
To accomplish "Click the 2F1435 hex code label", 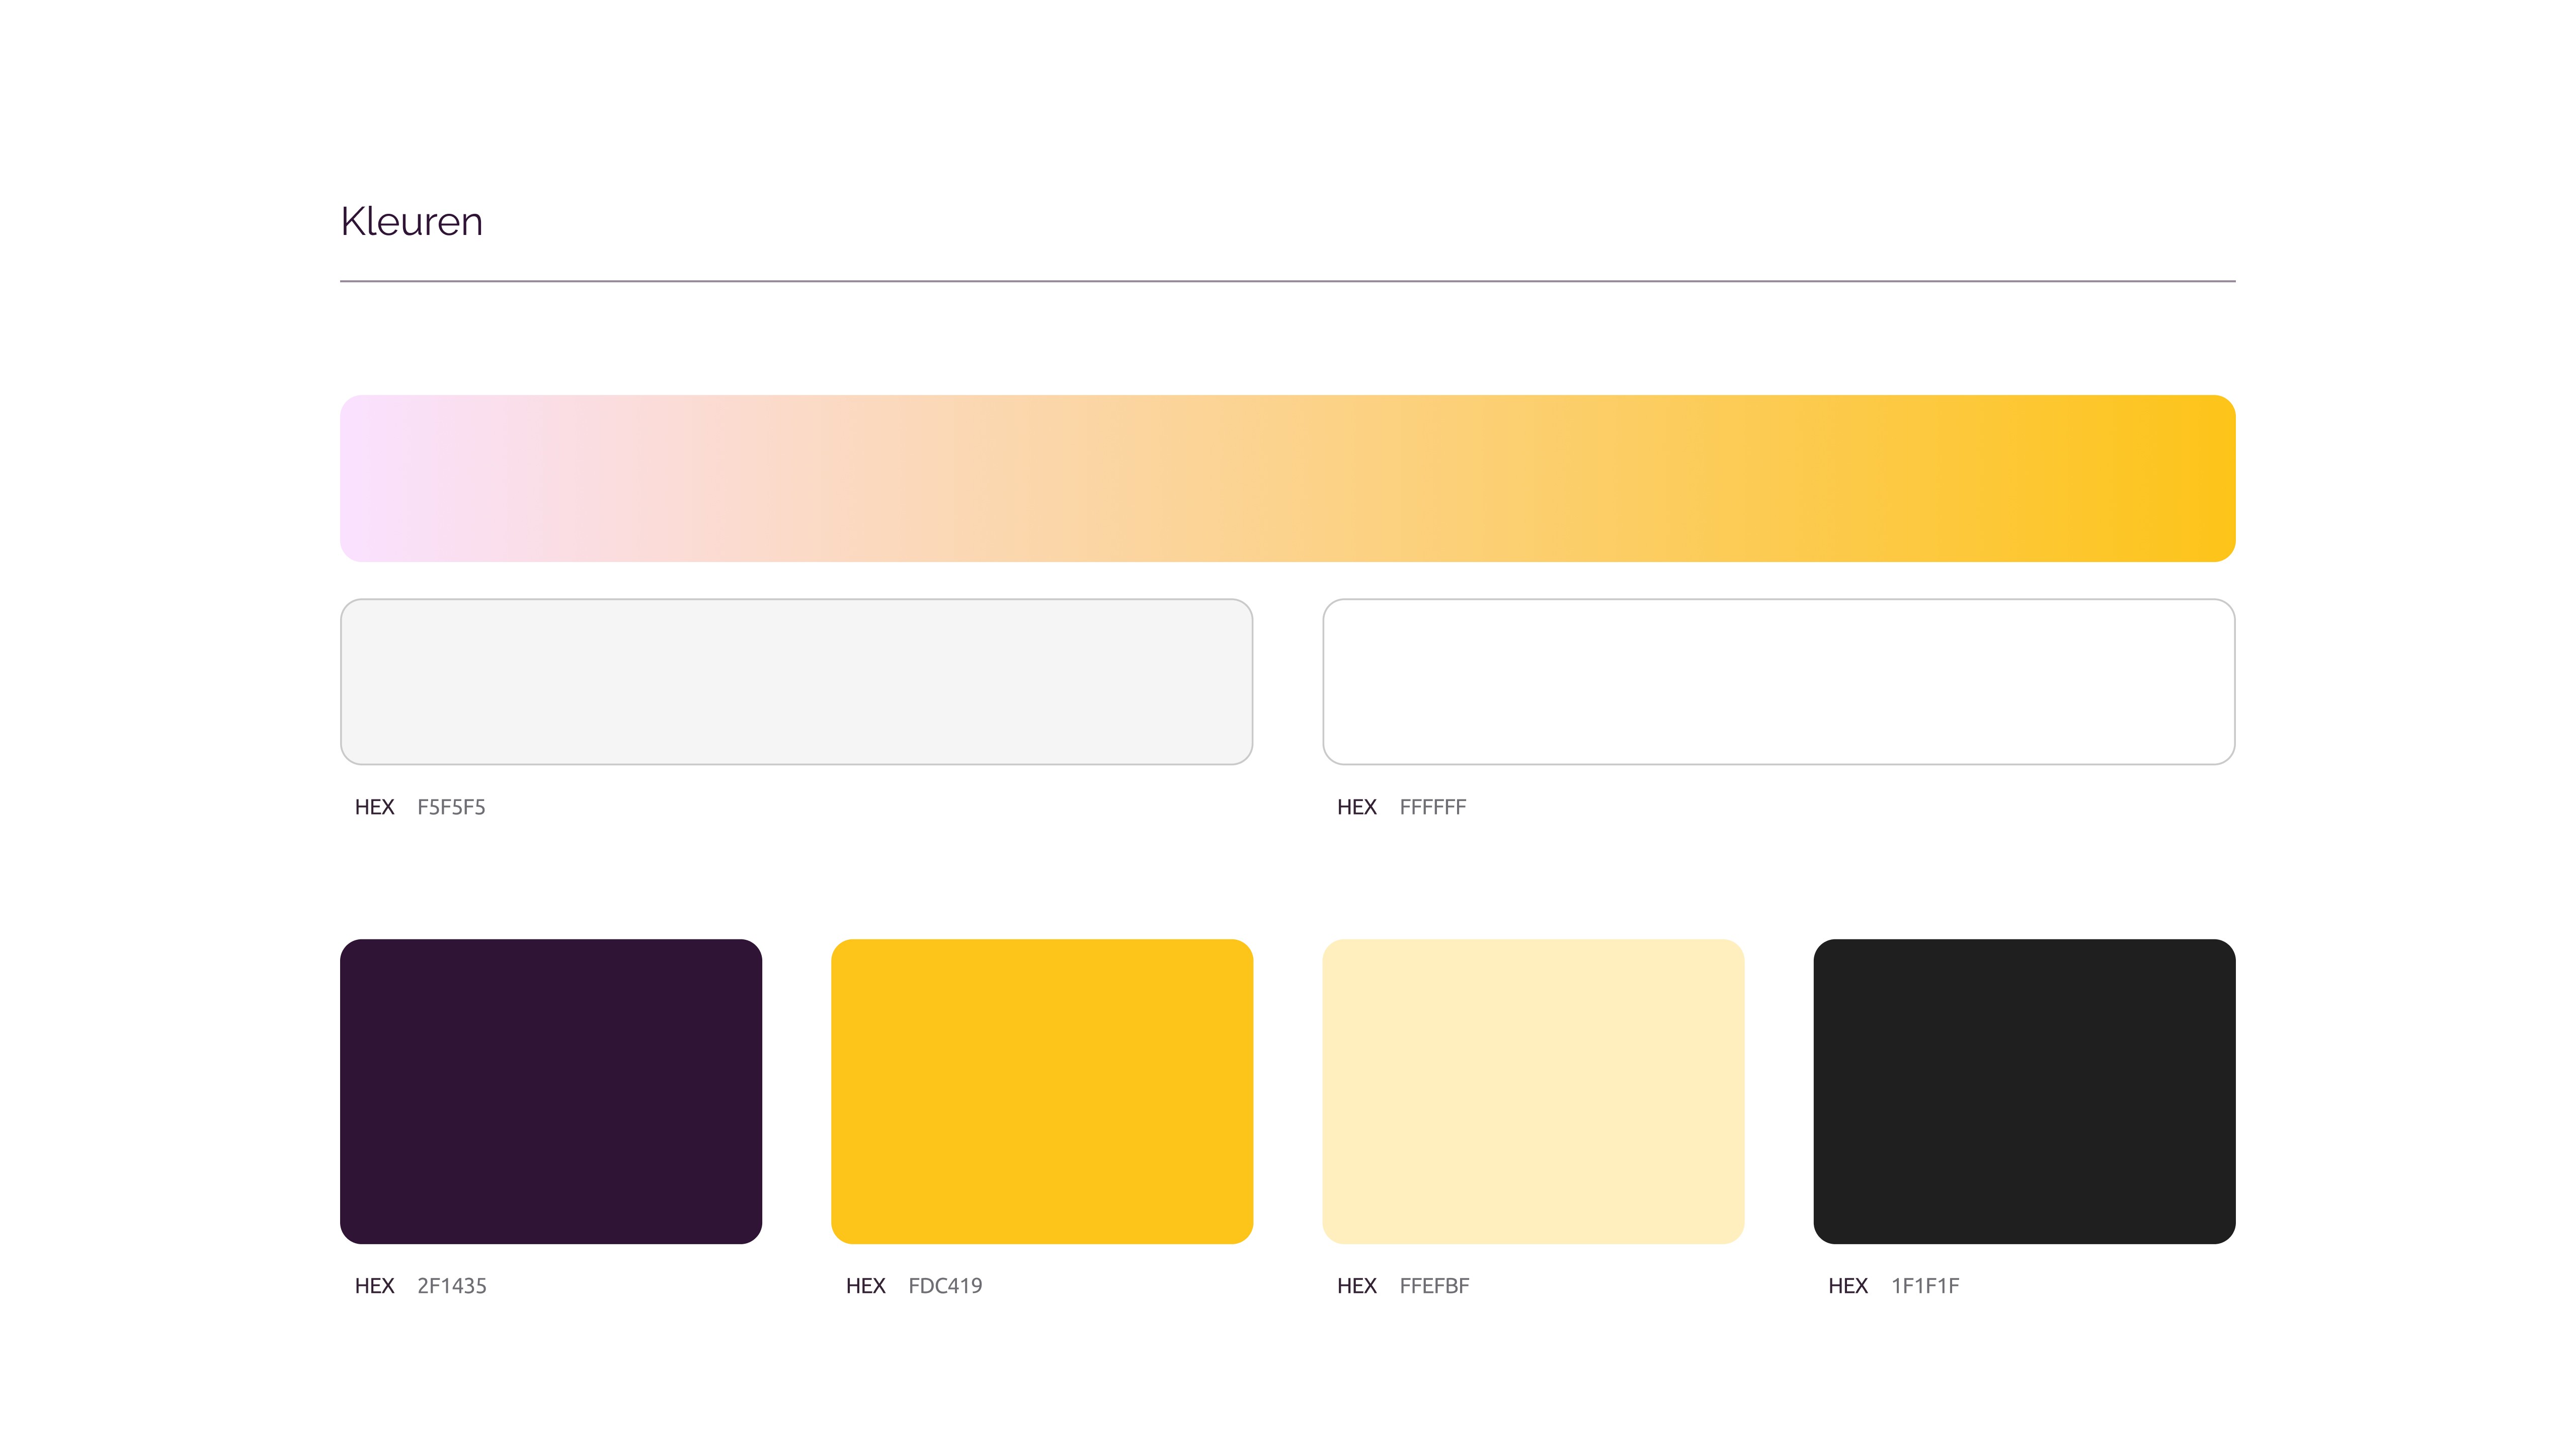I will pos(451,1286).
